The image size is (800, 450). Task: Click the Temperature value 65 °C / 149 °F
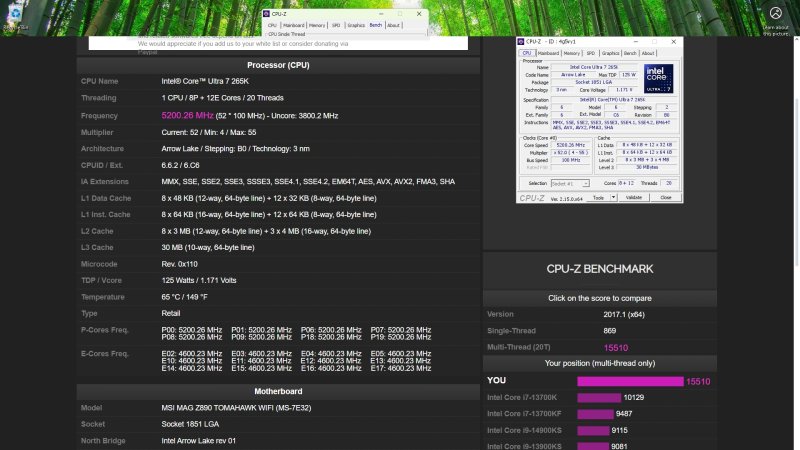(x=184, y=297)
